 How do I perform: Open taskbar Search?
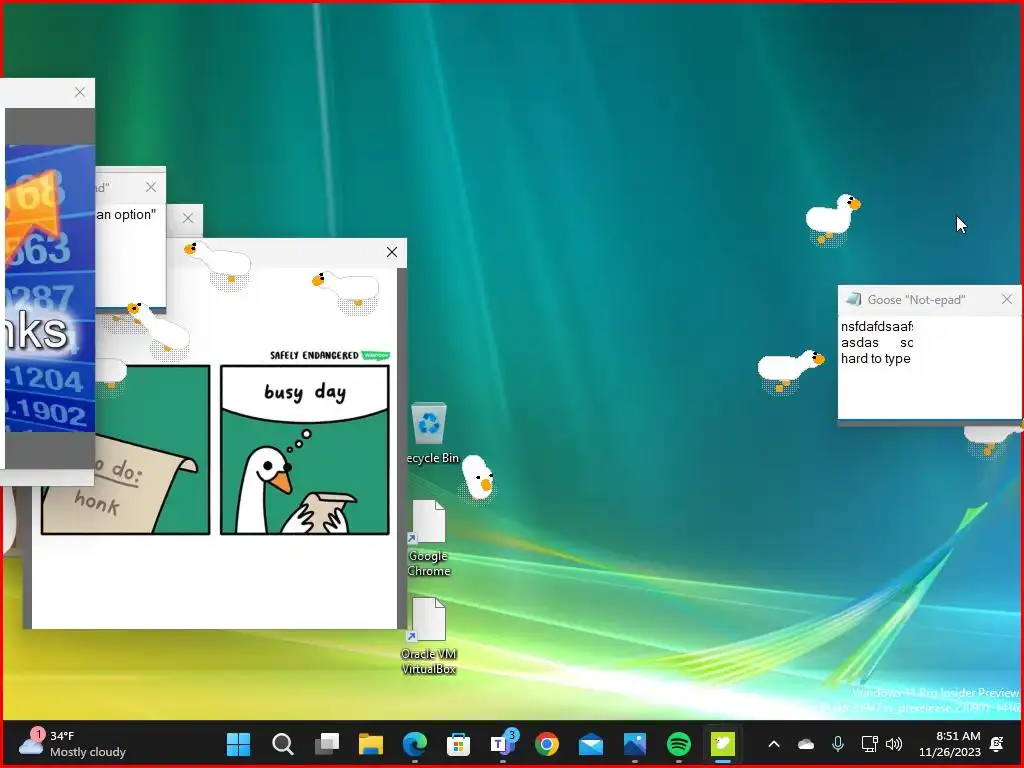click(283, 744)
